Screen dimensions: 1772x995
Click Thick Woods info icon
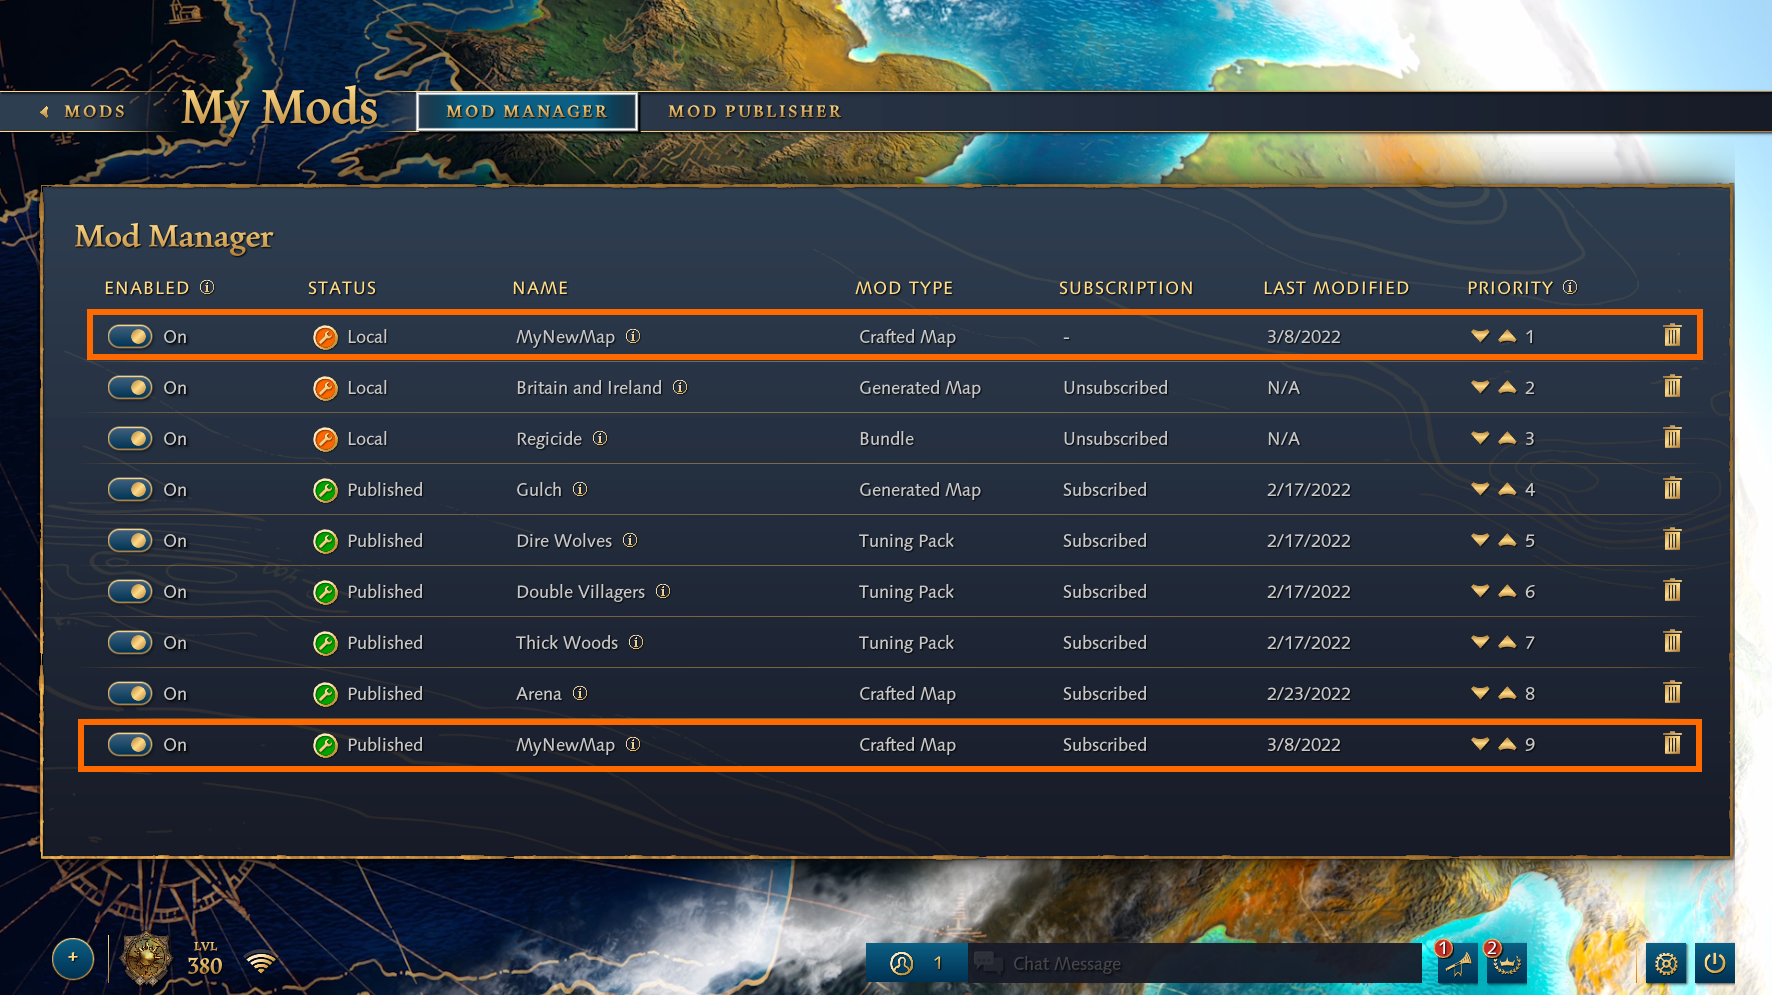pos(636,642)
